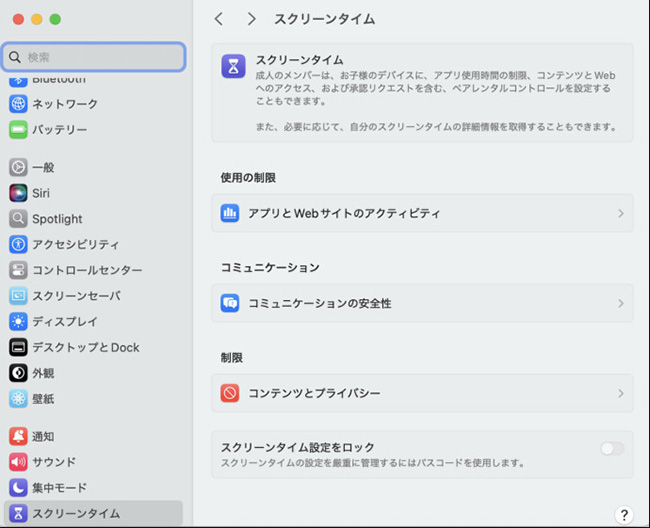Open コミュニケーションの安全性 row
The image size is (650, 528).
pos(422,303)
